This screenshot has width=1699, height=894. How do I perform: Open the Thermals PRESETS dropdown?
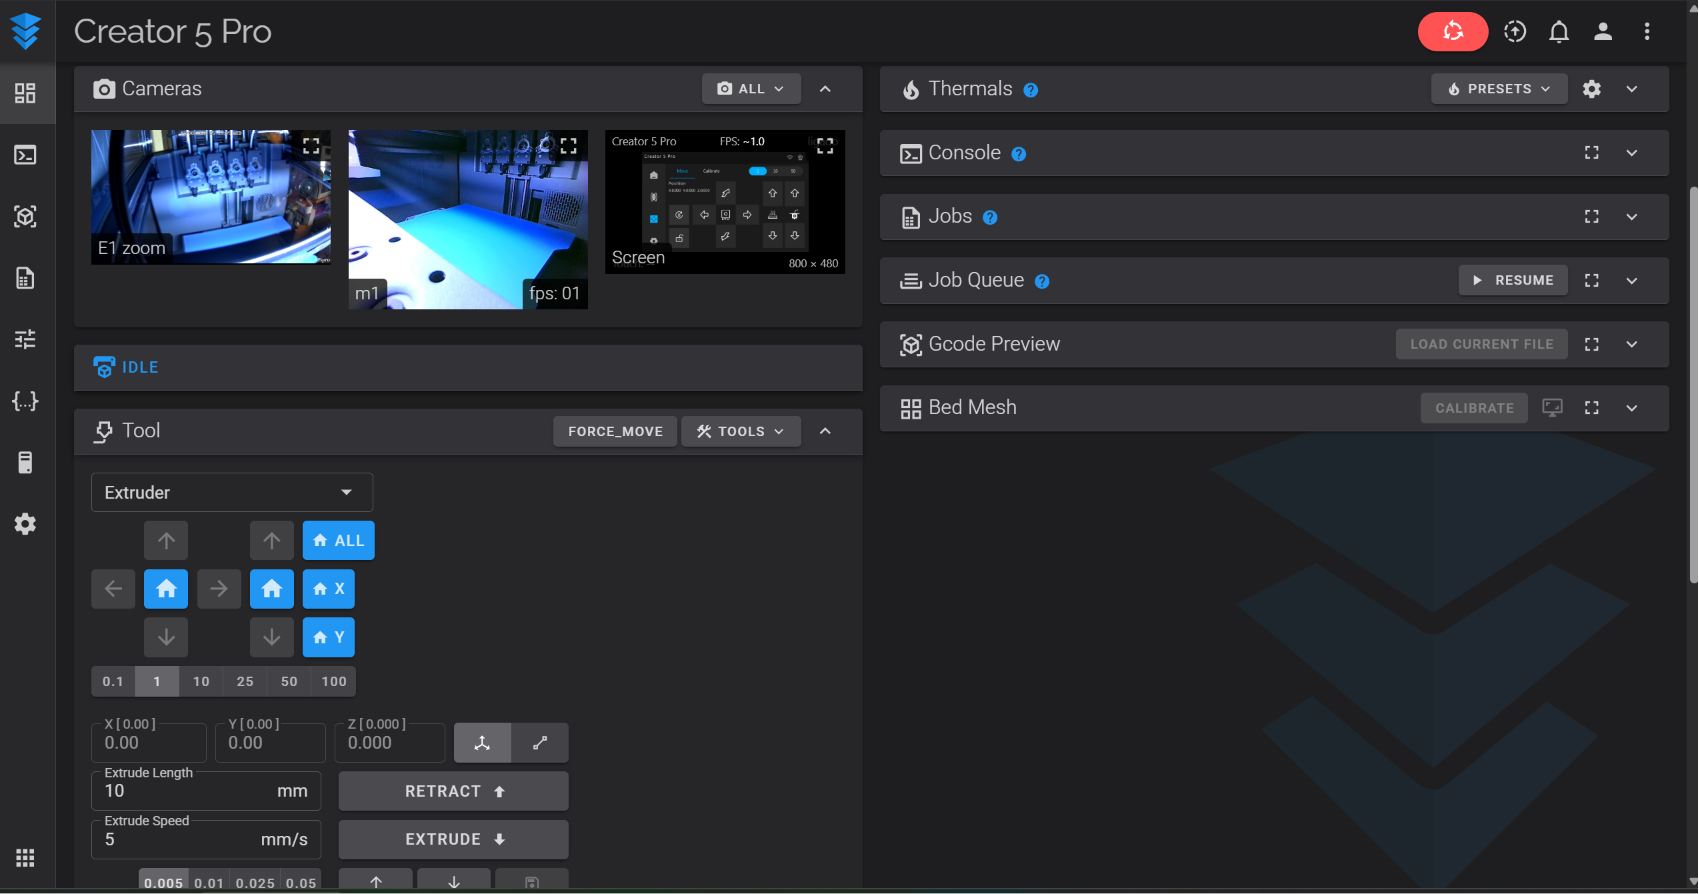[1499, 89]
